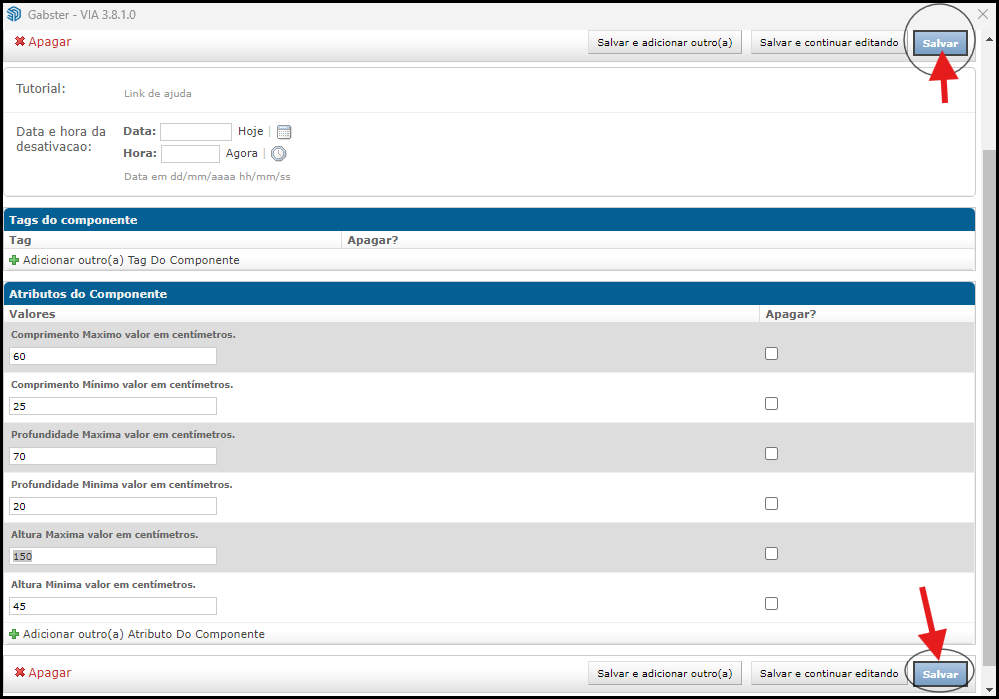Click top Salvar e adicionar outro(a) button
999x699 pixels.
point(664,43)
